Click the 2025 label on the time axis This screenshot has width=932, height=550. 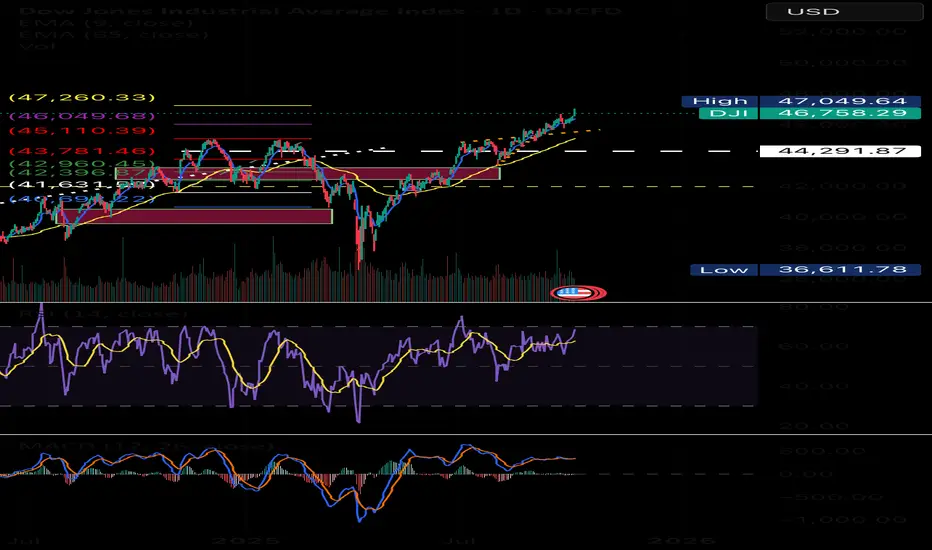[245, 540]
